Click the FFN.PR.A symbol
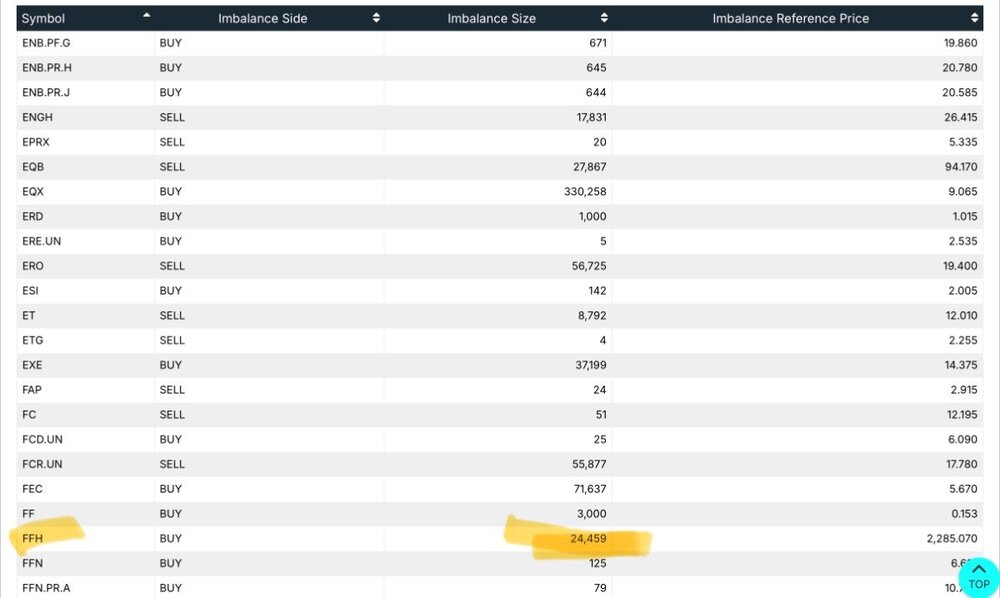The width and height of the screenshot is (1000, 598). (46, 588)
